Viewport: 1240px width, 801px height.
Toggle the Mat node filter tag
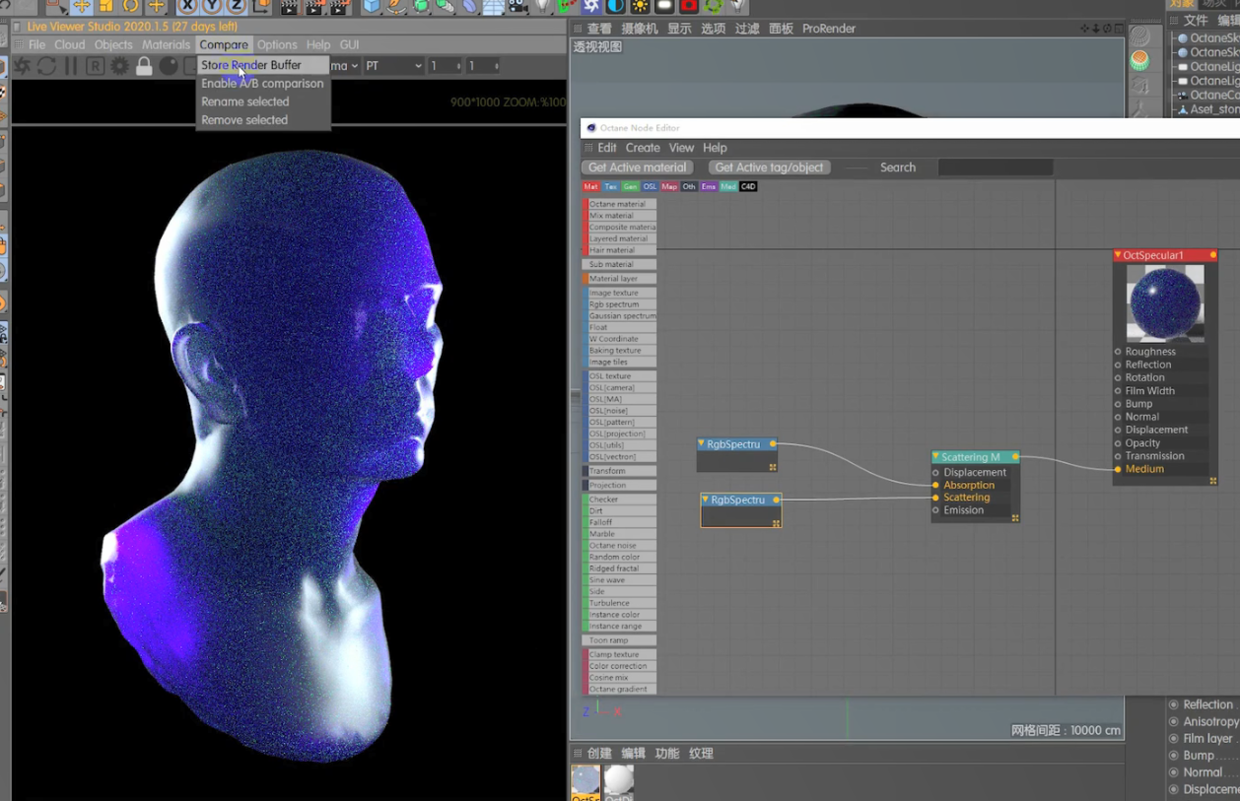point(591,187)
